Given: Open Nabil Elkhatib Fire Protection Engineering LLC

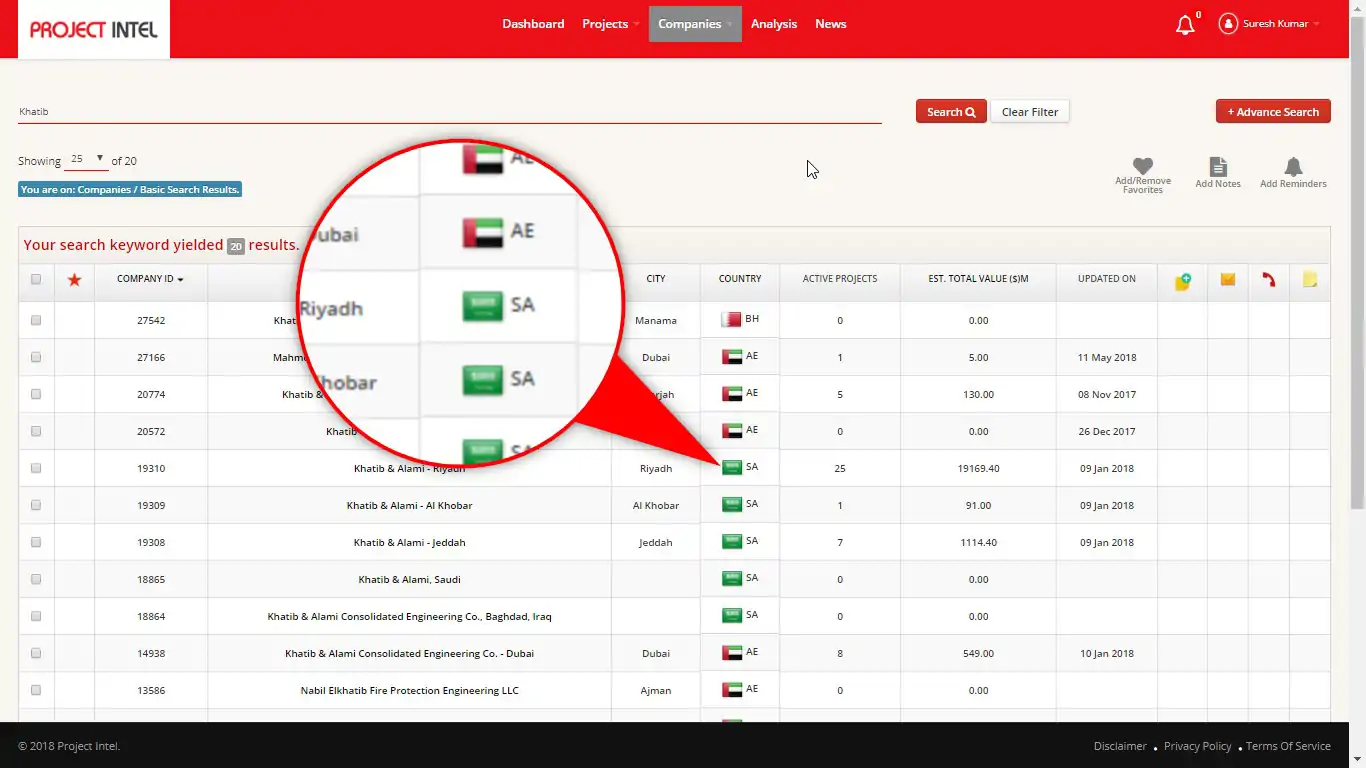Looking at the screenshot, I should point(410,691).
